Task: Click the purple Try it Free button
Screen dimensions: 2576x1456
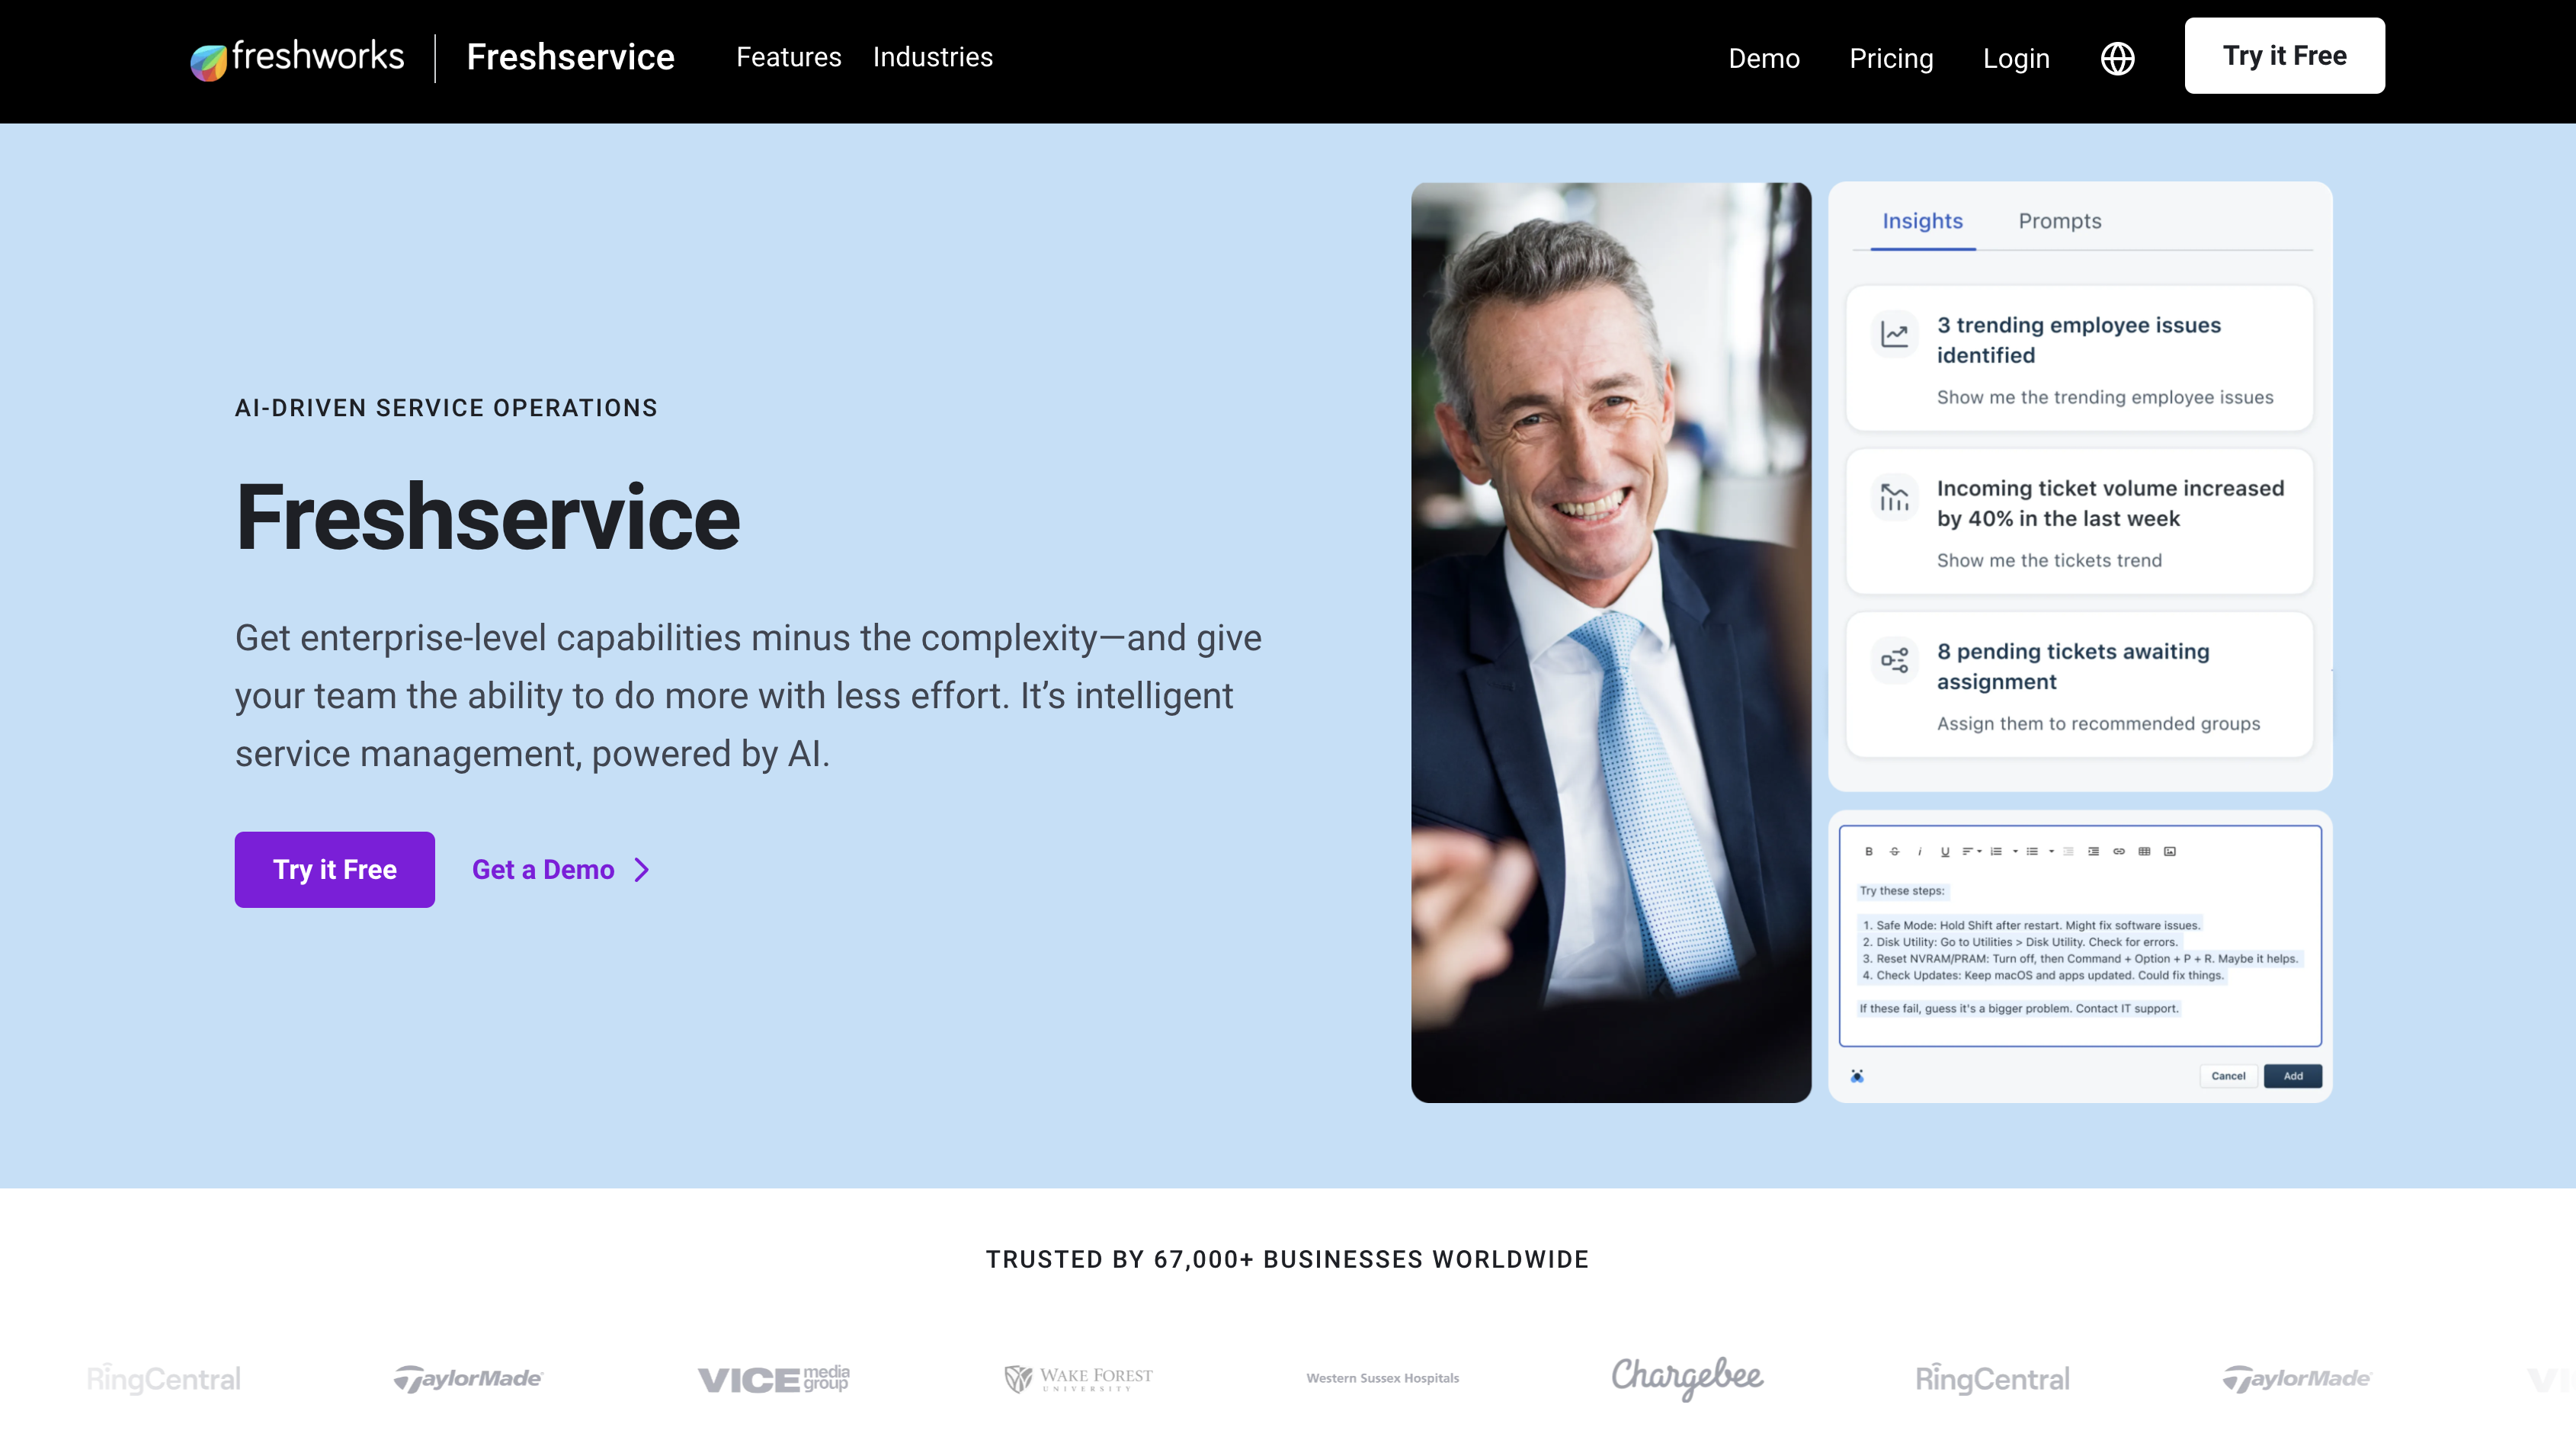Action: [334, 869]
